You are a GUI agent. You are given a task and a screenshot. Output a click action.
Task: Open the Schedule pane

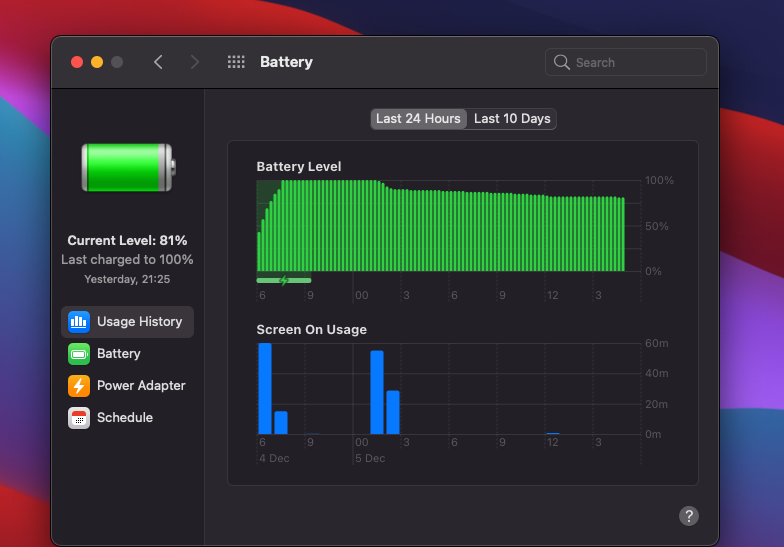point(128,418)
